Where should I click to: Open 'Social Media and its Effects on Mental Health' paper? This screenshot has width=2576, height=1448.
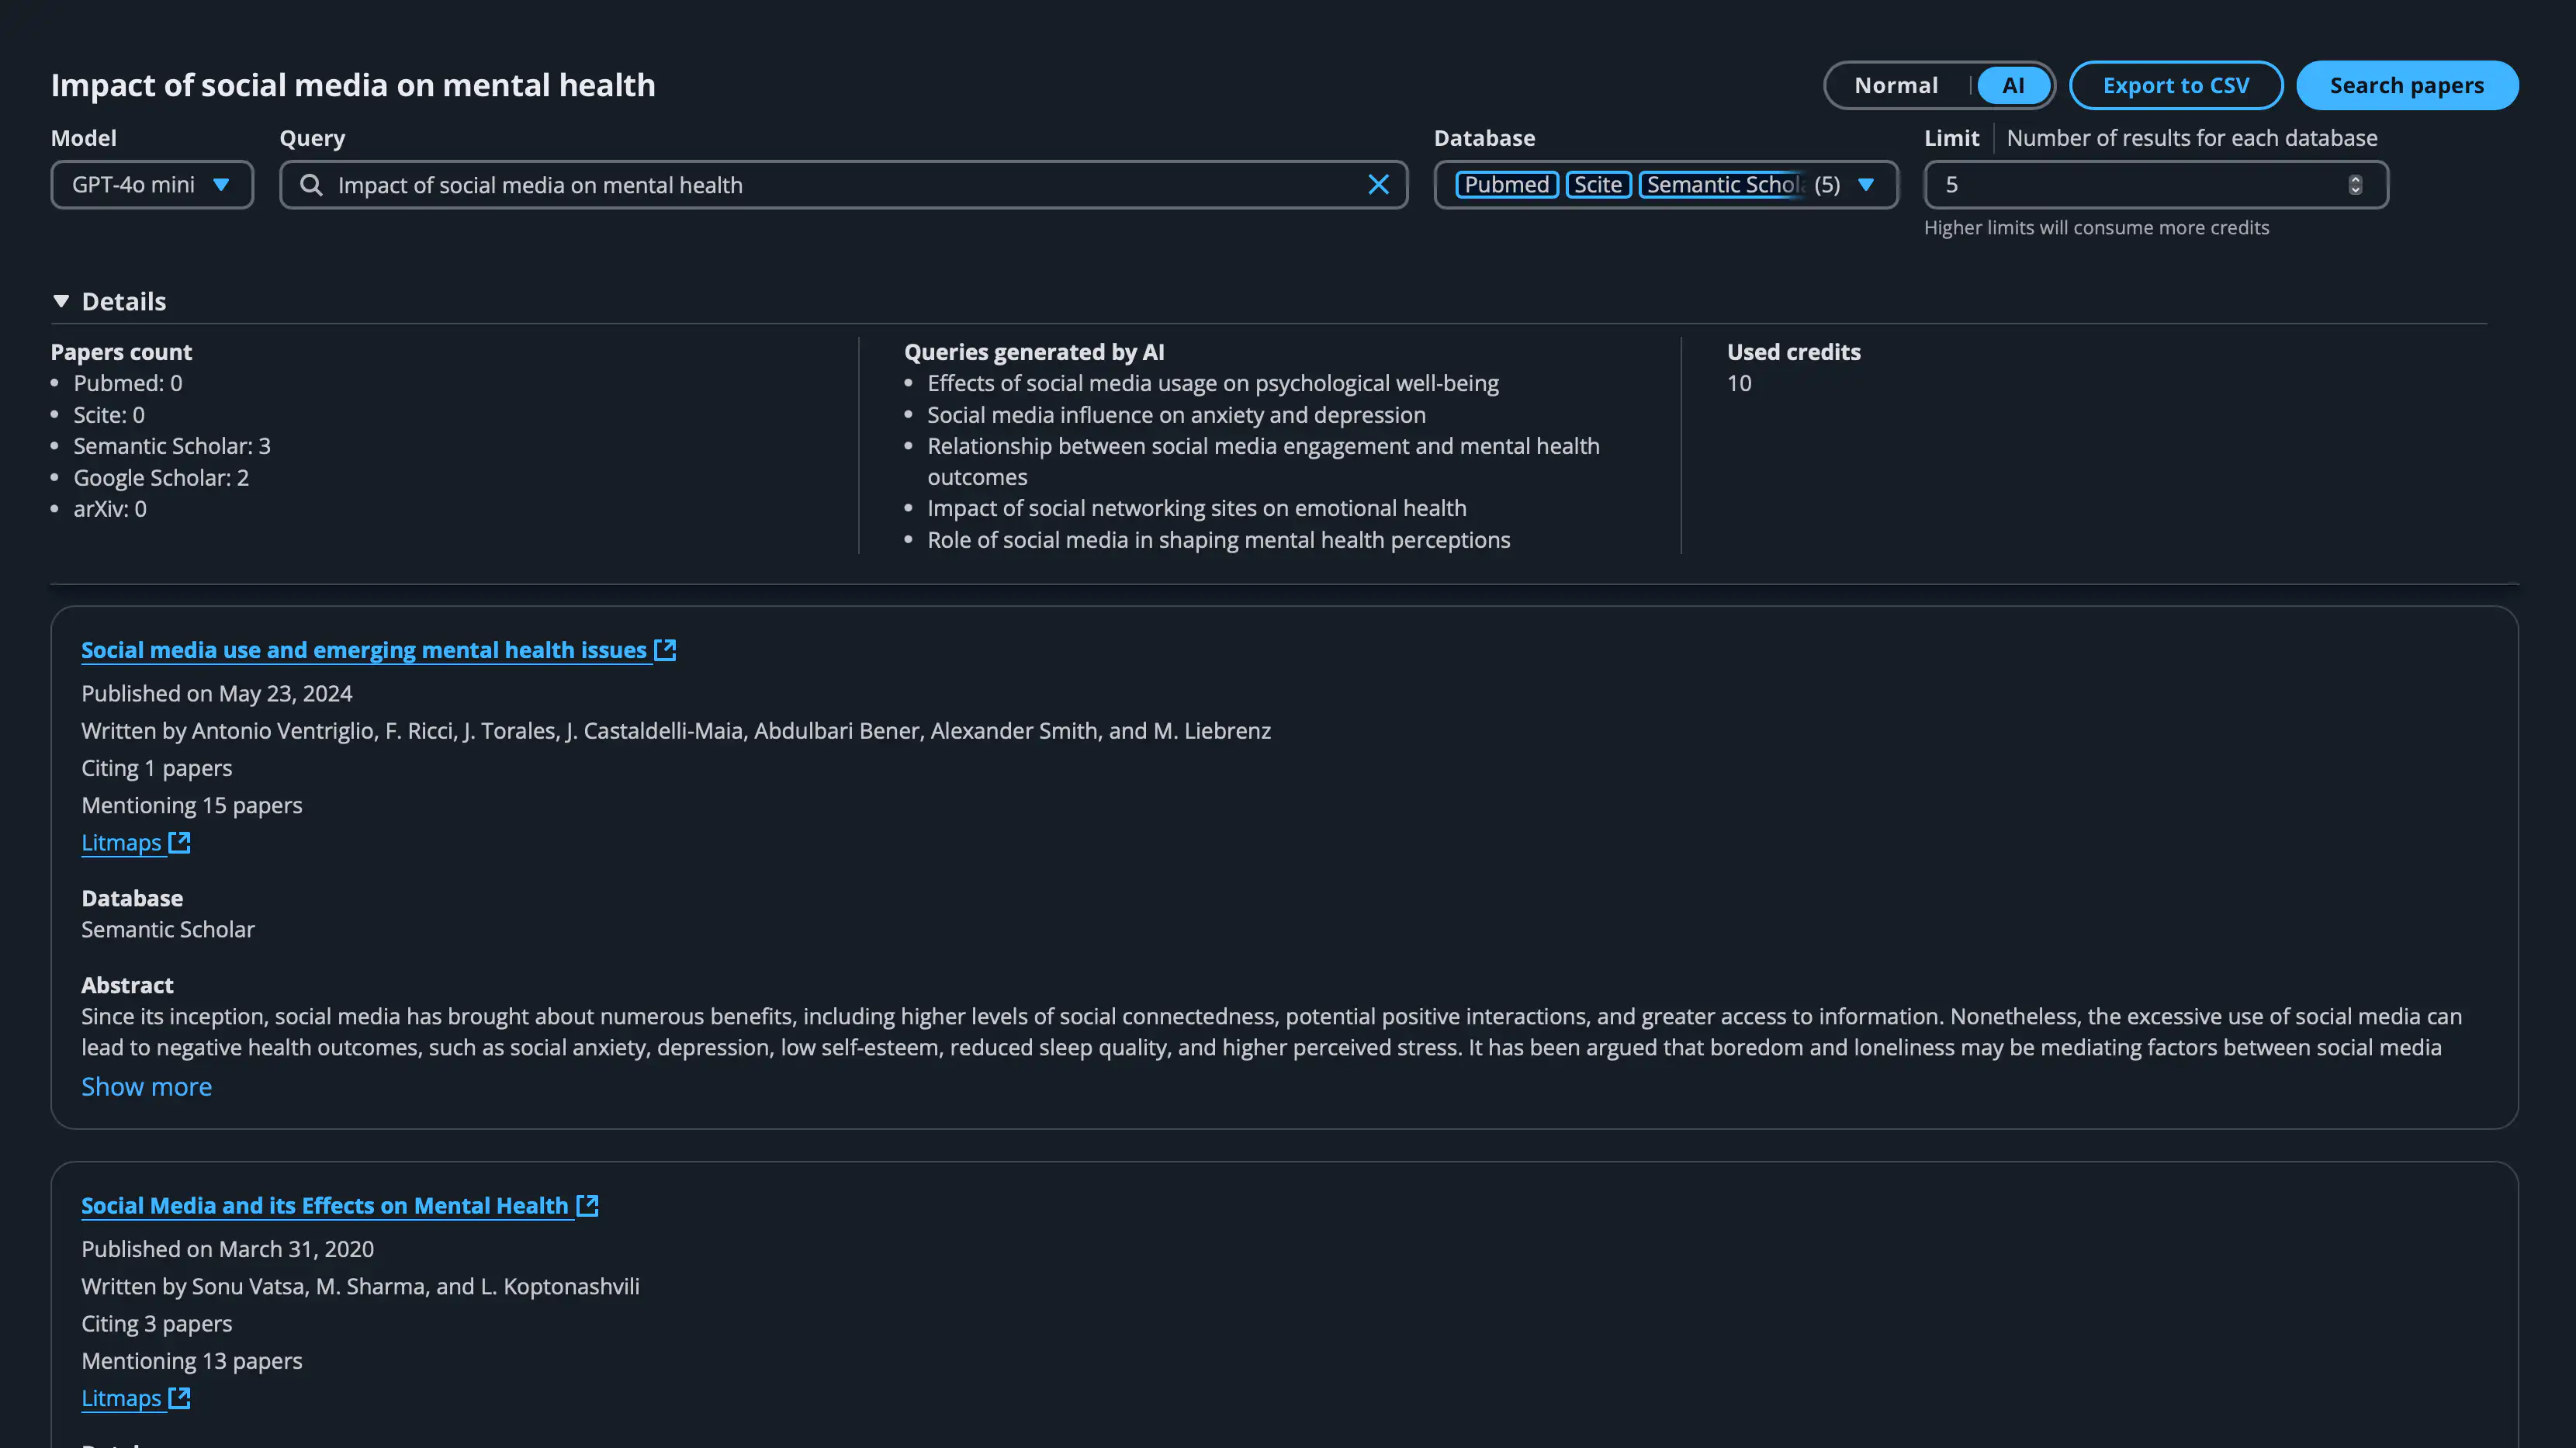325,1205
